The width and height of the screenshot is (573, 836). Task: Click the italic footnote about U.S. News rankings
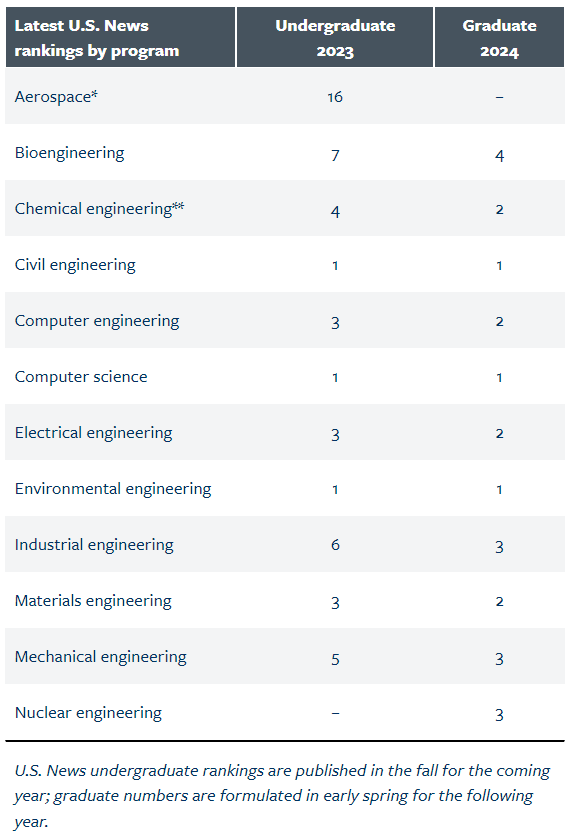coord(283,795)
